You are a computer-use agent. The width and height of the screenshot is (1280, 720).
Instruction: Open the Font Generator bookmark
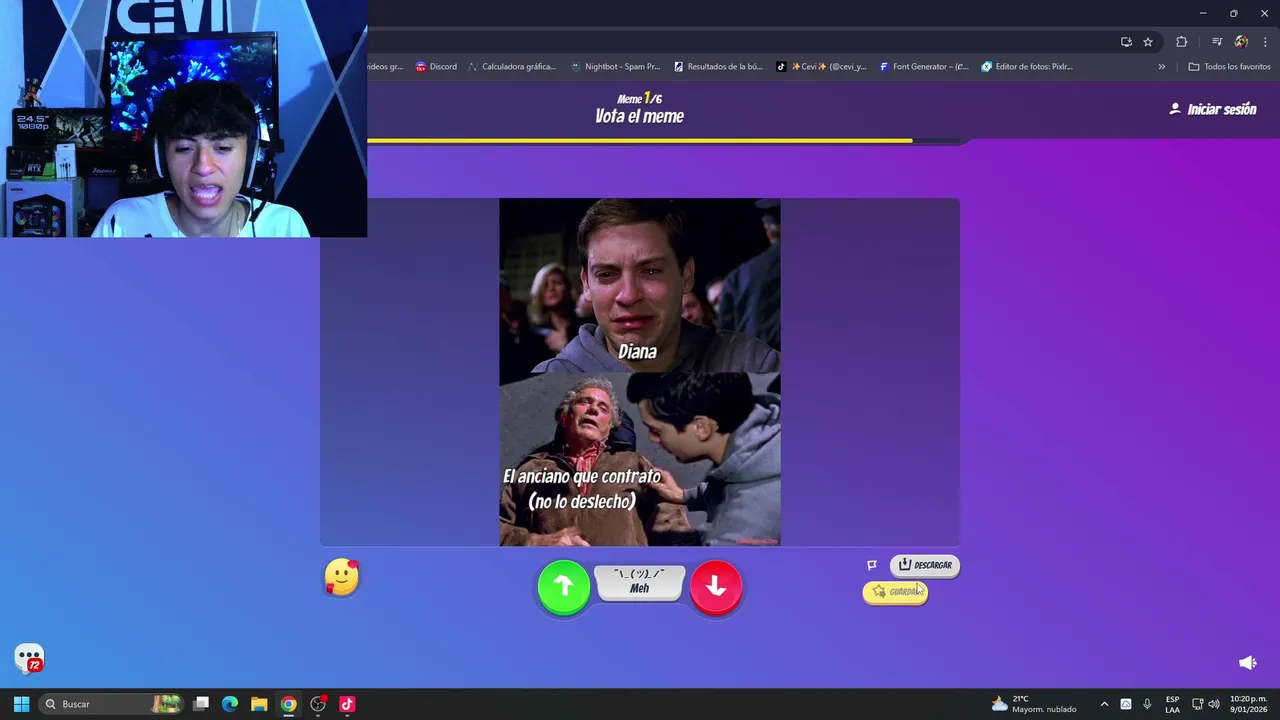click(924, 67)
